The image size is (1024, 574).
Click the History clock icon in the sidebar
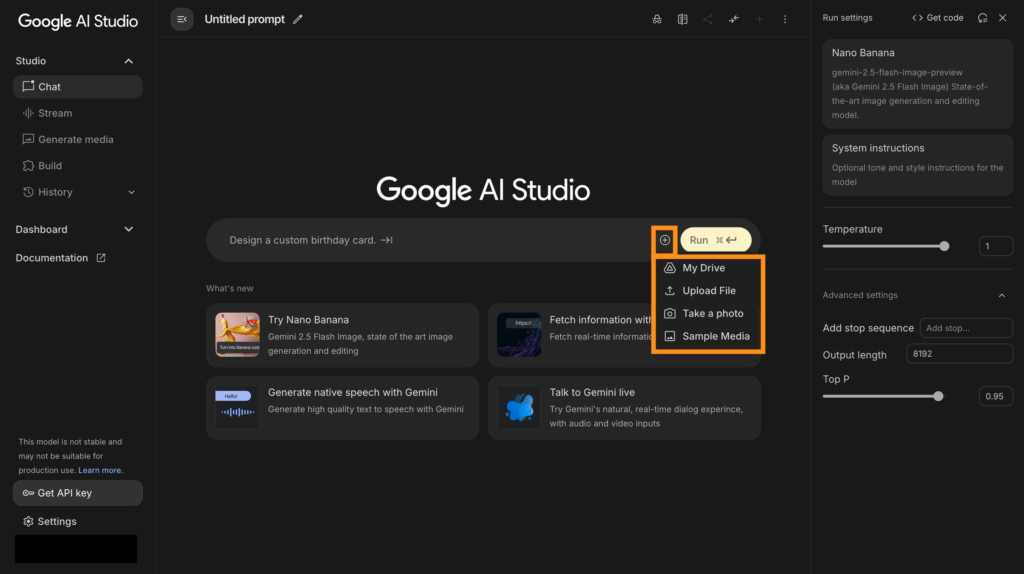[x=28, y=192]
